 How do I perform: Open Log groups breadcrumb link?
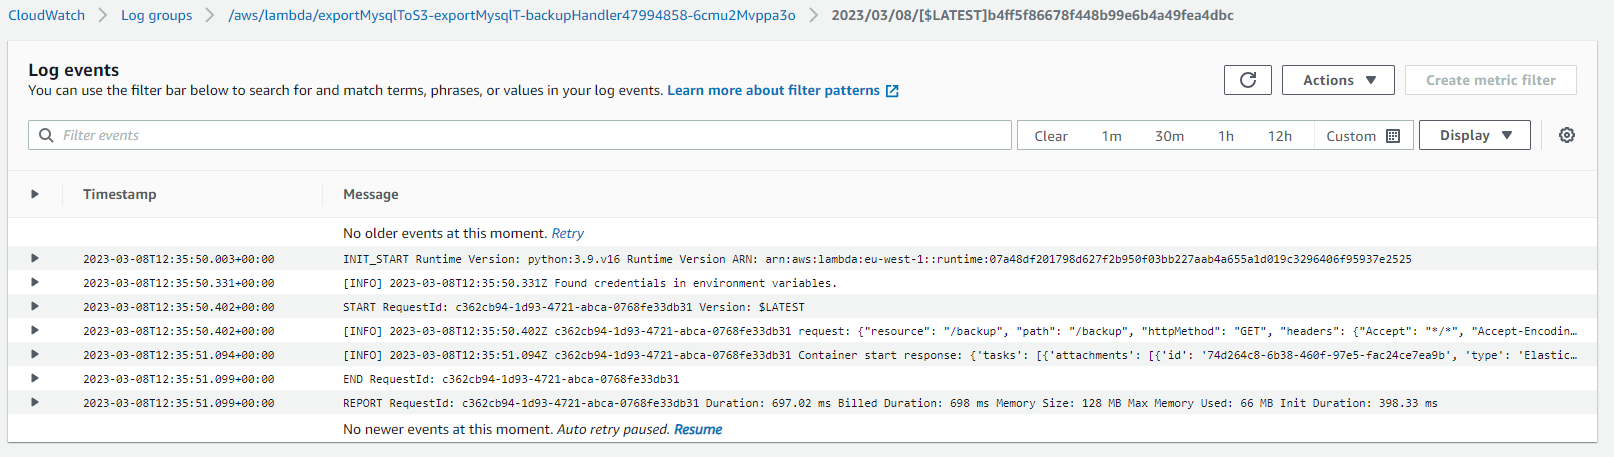[x=156, y=15]
